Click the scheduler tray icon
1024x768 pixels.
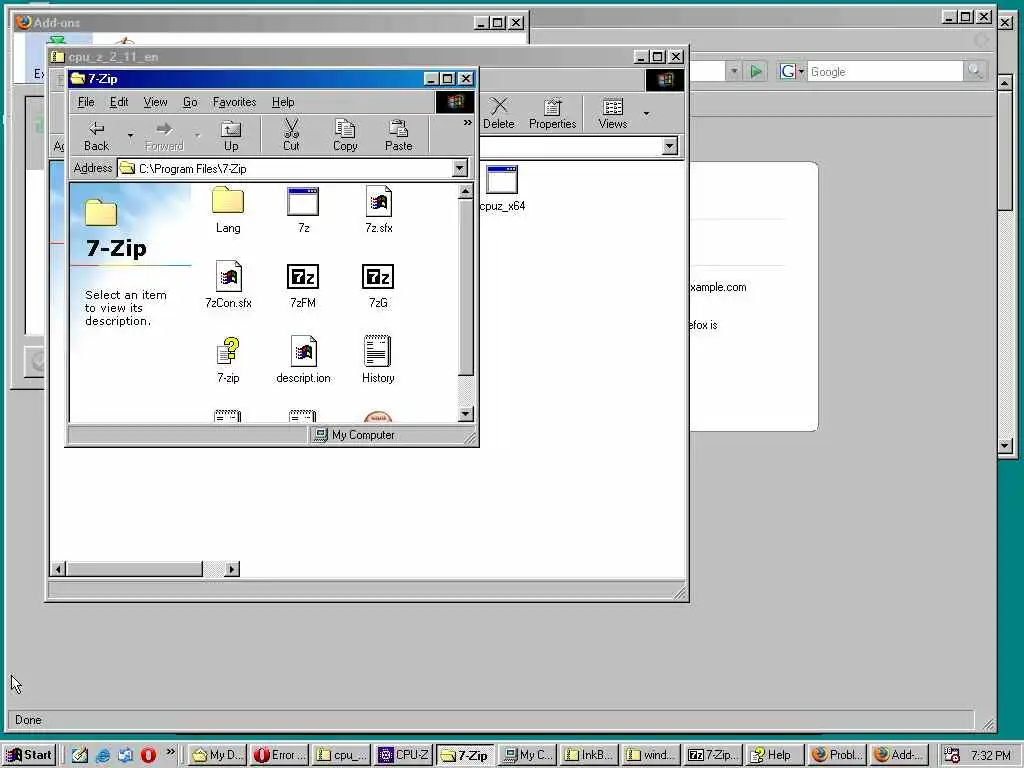952,755
